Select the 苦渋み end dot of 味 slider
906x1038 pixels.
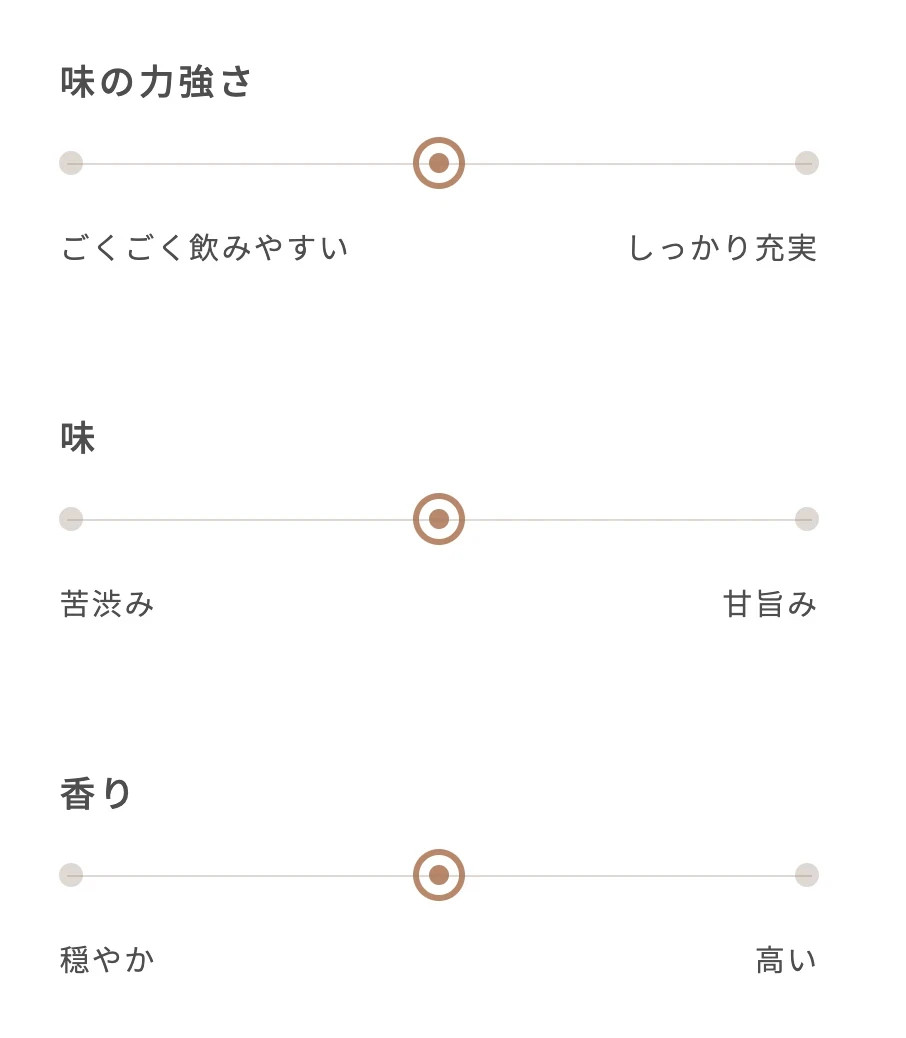tap(71, 519)
